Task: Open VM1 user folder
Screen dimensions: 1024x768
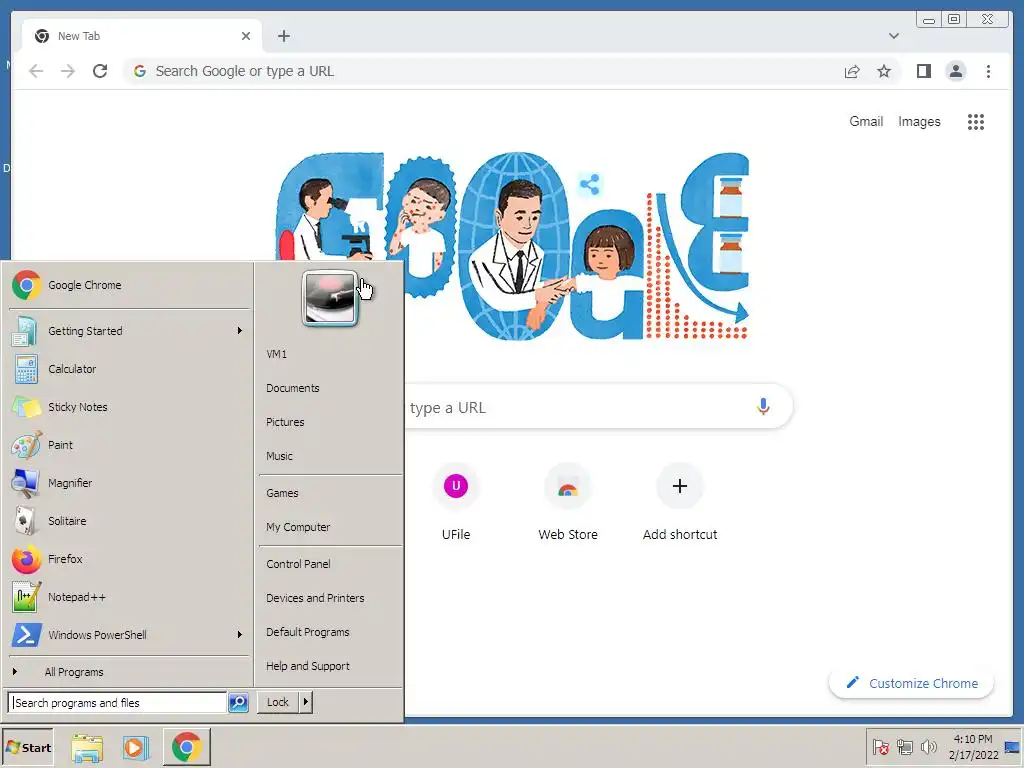Action: point(330,354)
